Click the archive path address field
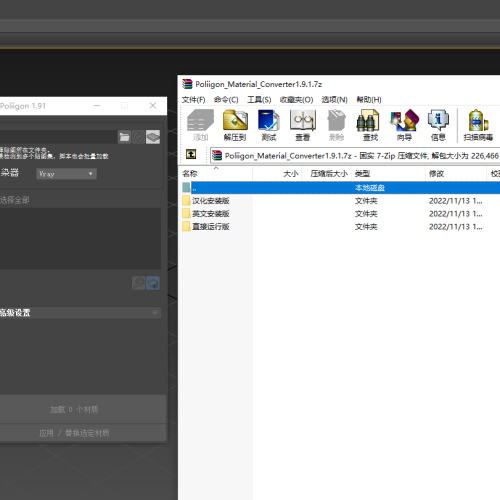The image size is (500, 500). click(x=355, y=156)
